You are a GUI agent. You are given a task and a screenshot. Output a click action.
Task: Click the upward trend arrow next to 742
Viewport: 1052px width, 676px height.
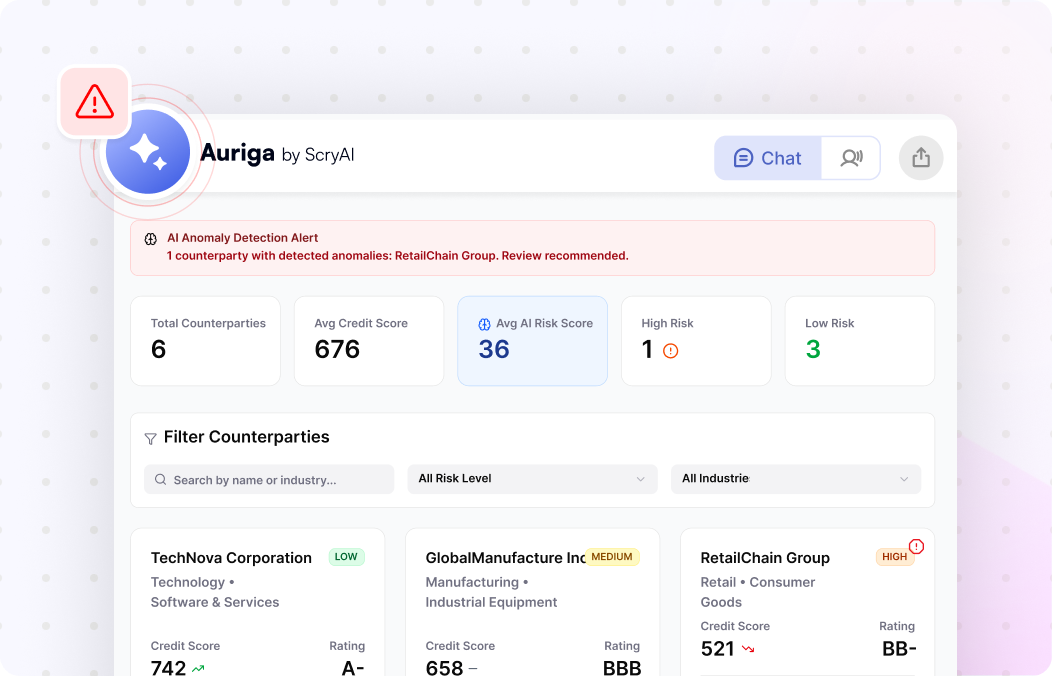198,669
